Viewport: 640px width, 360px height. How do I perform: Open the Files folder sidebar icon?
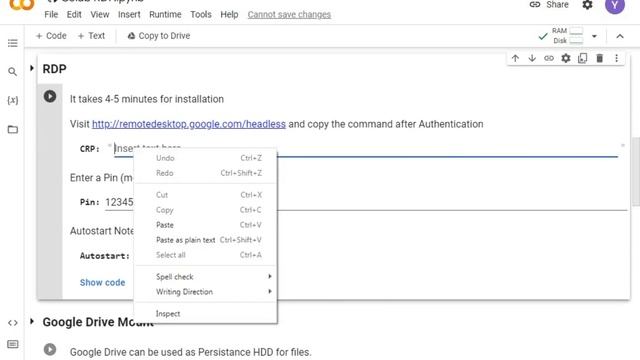click(13, 129)
